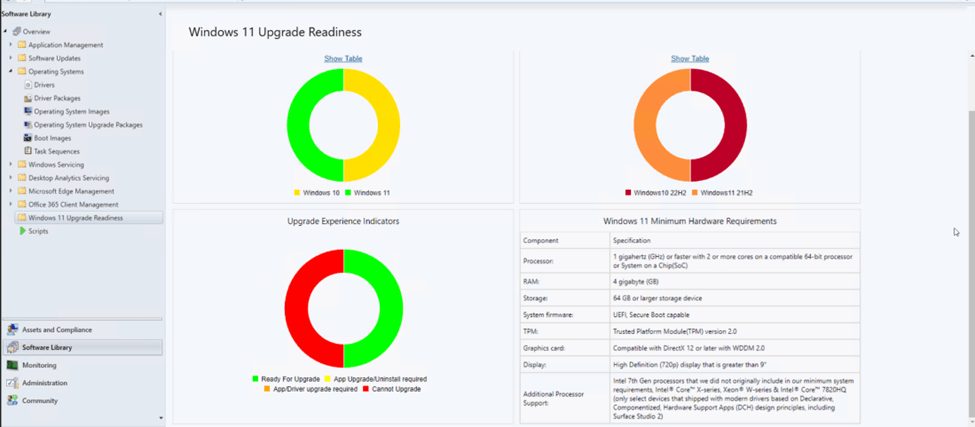
Task: Click Show Table above Windows 10/11 chart
Action: pos(343,59)
